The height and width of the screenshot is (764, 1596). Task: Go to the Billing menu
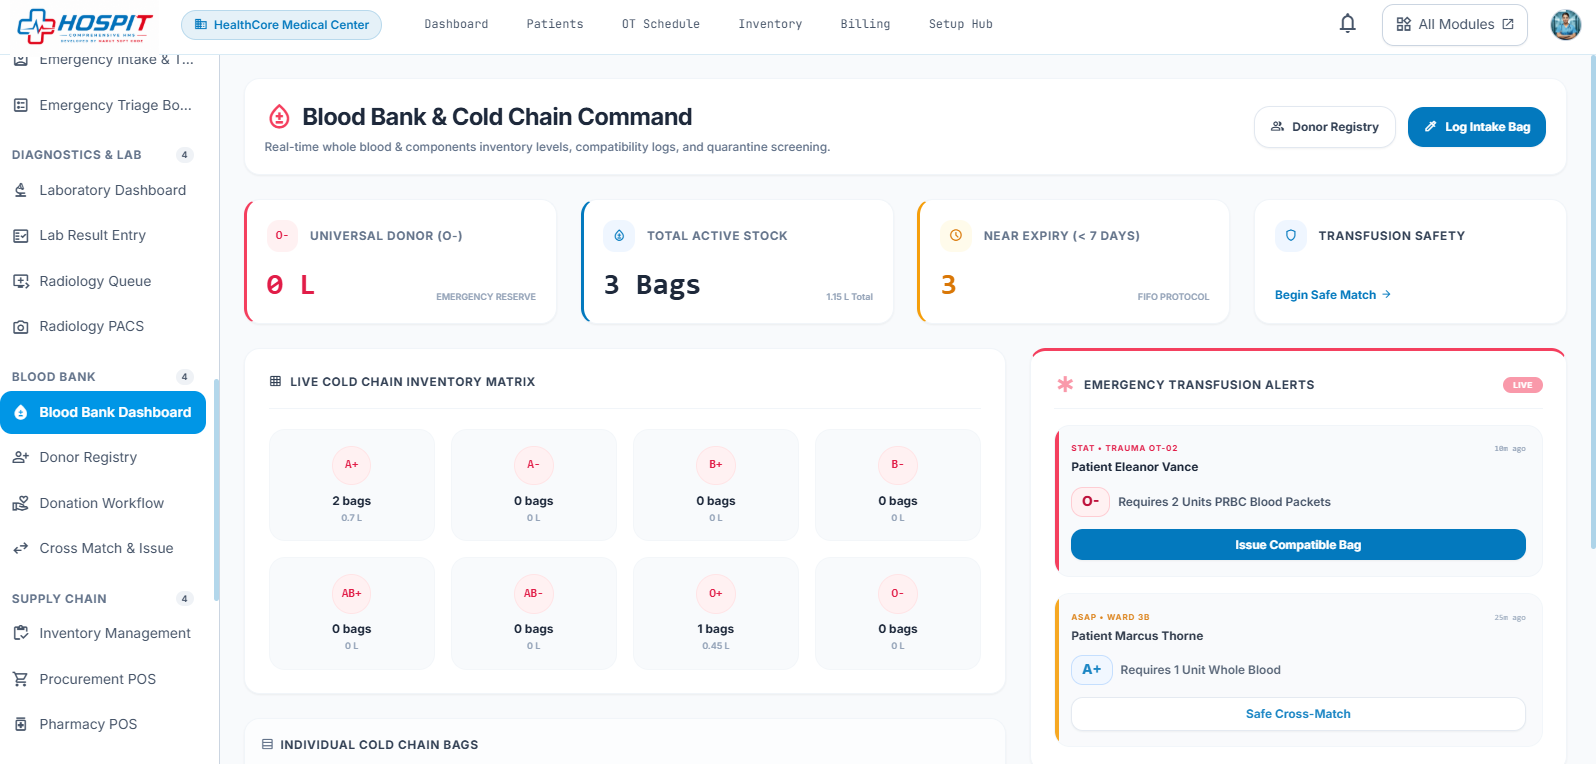(865, 24)
